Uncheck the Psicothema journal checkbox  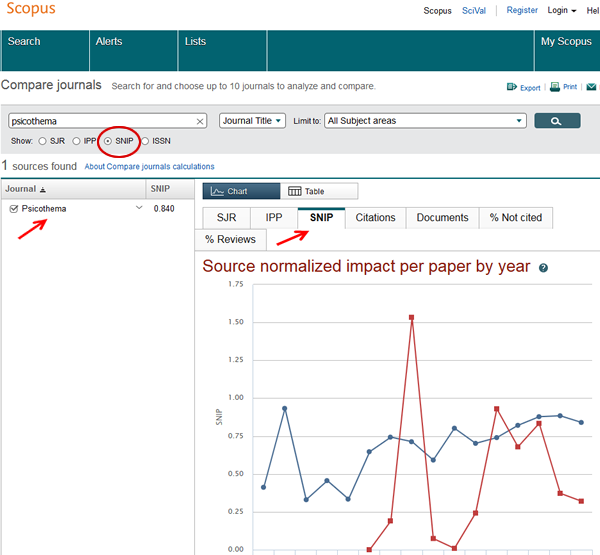(14, 208)
